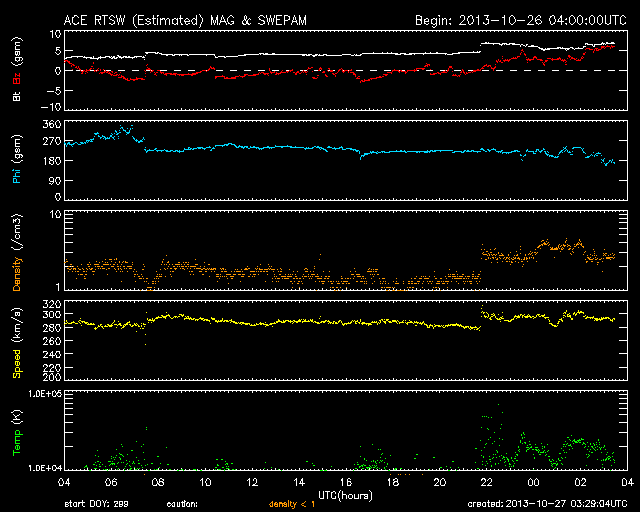Click the '5' tick on the Bt Bz axis
Image resolution: width=640 pixels, height=512 pixels.
pos(58,51)
